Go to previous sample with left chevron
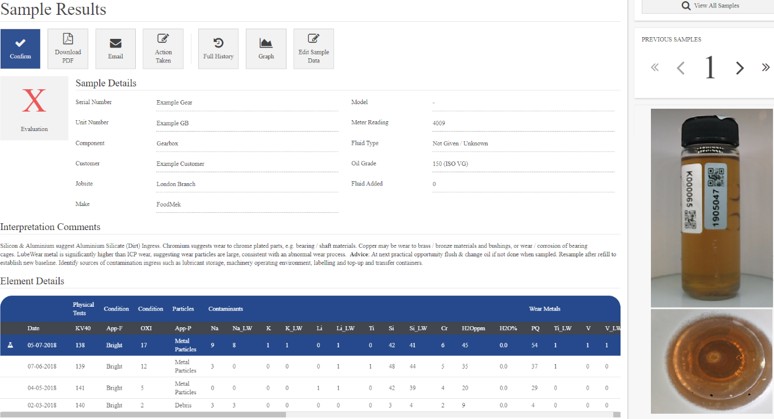The image size is (774, 419). click(681, 68)
